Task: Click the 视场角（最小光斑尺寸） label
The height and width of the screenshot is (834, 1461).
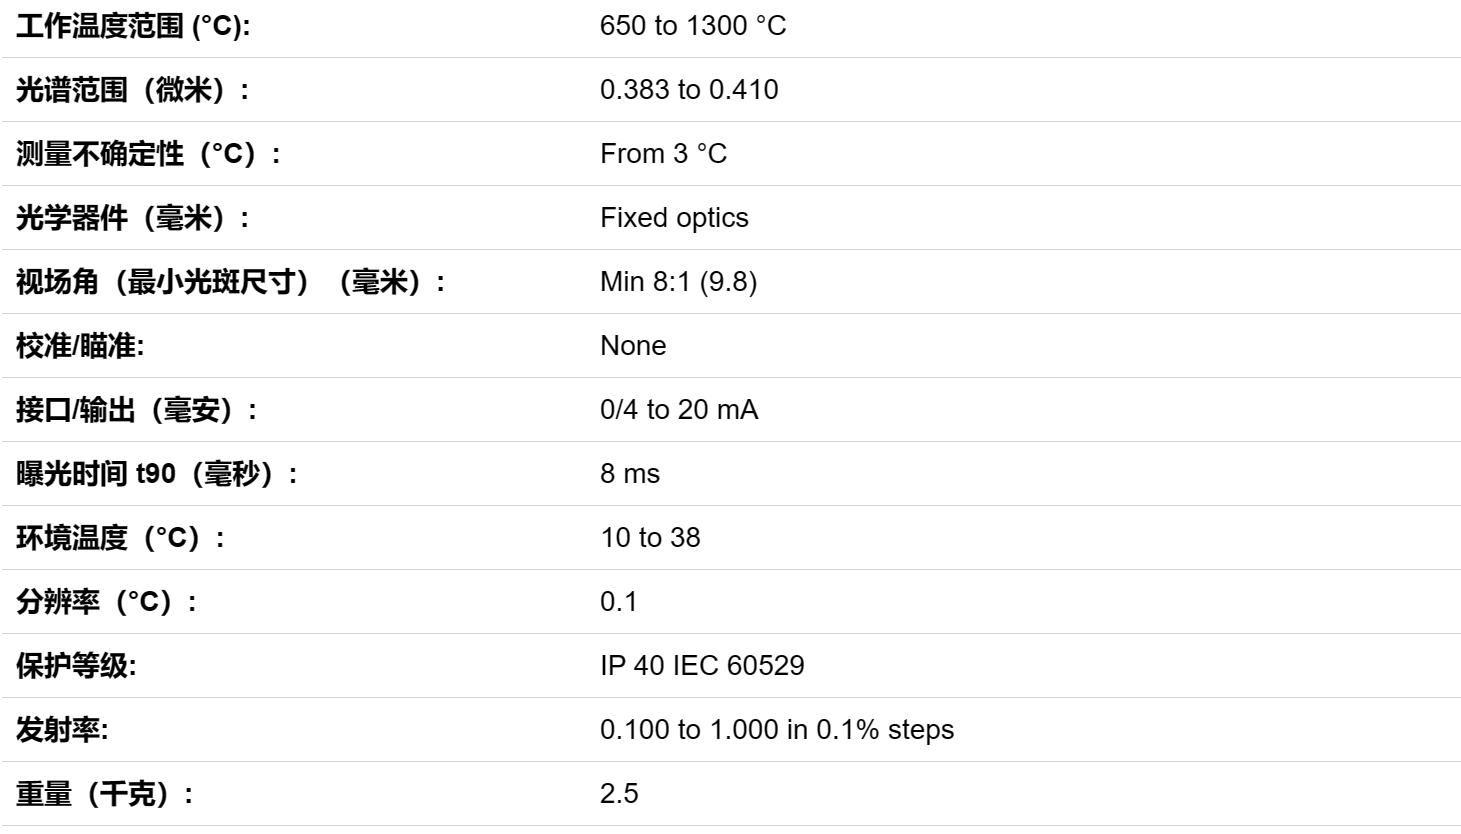Action: pos(231,282)
